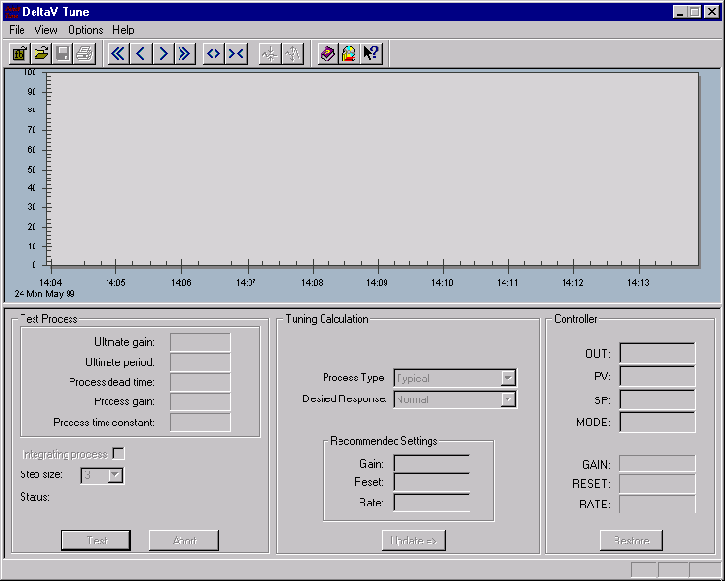Click the greyed print icon
The width and height of the screenshot is (725, 581).
coord(85,54)
